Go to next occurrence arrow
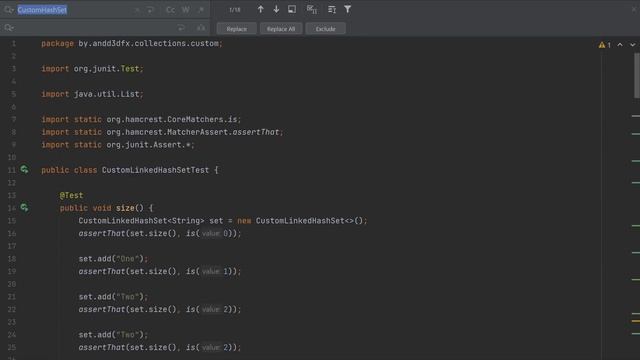The height and width of the screenshot is (360, 640). point(276,9)
